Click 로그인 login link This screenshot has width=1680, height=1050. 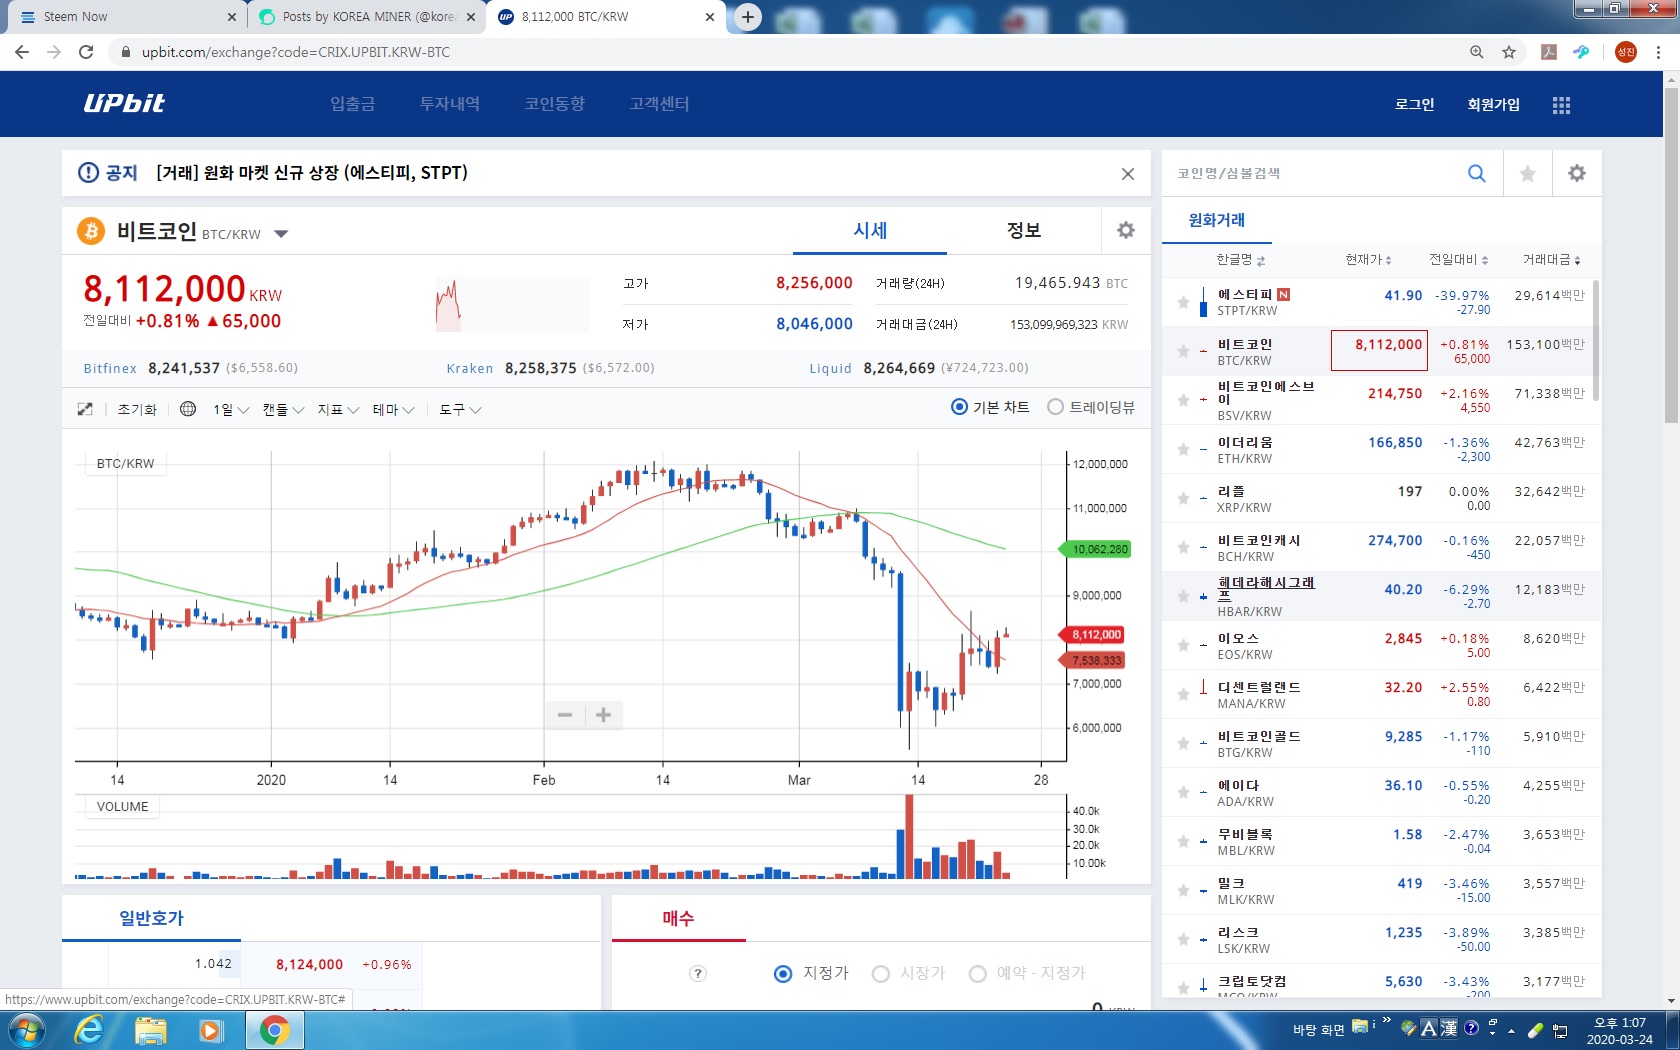click(1414, 105)
